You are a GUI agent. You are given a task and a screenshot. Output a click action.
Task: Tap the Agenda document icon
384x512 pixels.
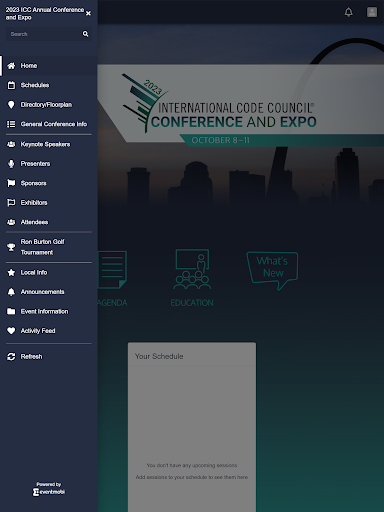(x=112, y=270)
